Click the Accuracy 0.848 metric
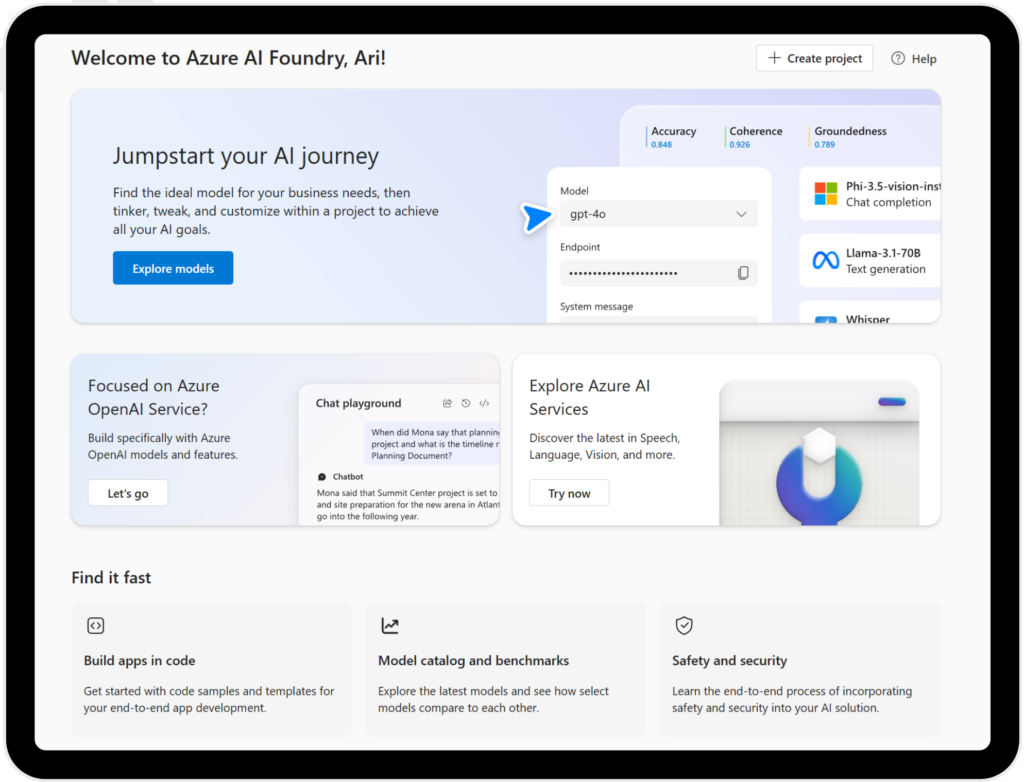This screenshot has height=782, width=1024. (673, 137)
